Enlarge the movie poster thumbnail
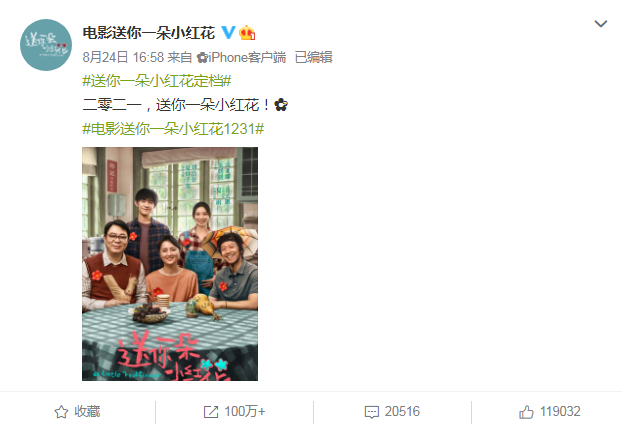Image resolution: width=622 pixels, height=427 pixels. pos(170,264)
